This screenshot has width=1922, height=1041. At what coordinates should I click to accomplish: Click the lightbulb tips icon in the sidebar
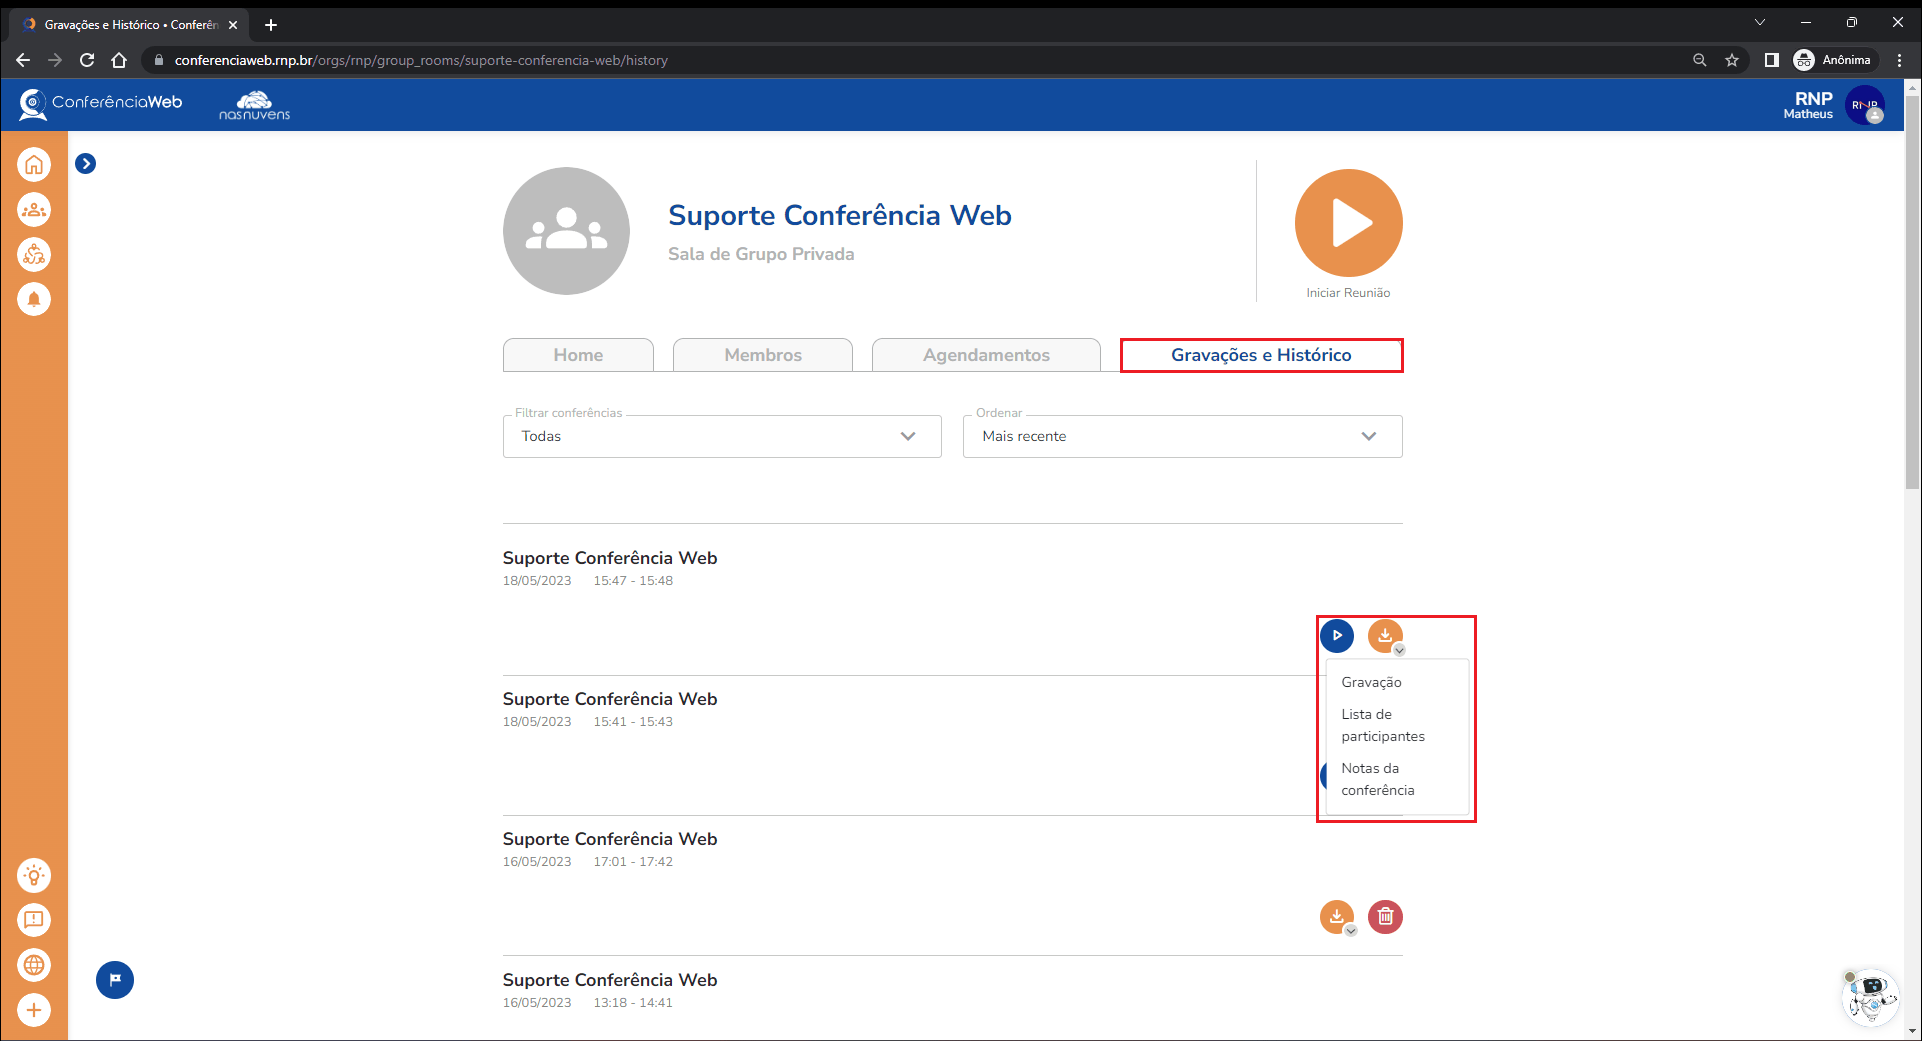click(x=34, y=876)
